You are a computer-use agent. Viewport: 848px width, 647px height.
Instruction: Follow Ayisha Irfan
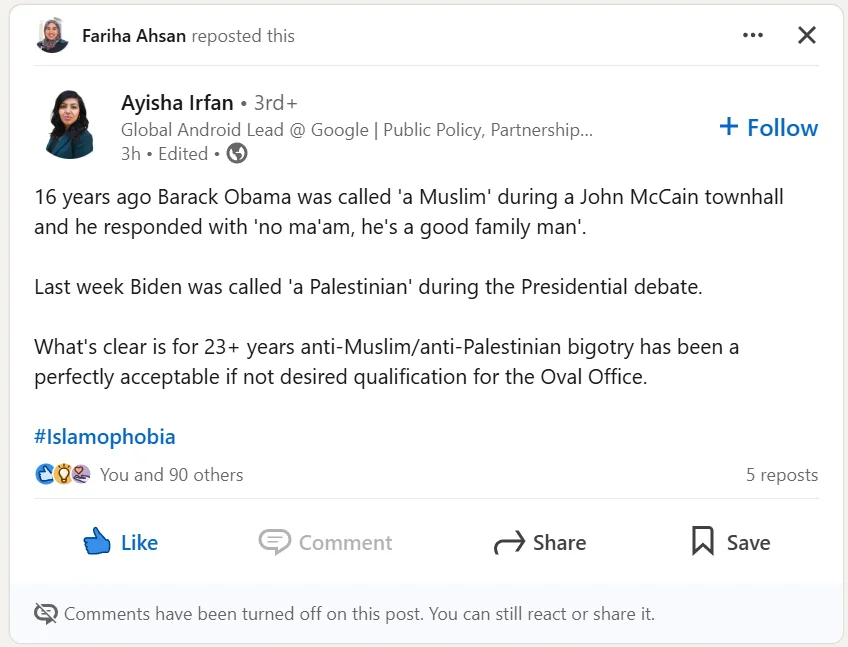[x=768, y=128]
